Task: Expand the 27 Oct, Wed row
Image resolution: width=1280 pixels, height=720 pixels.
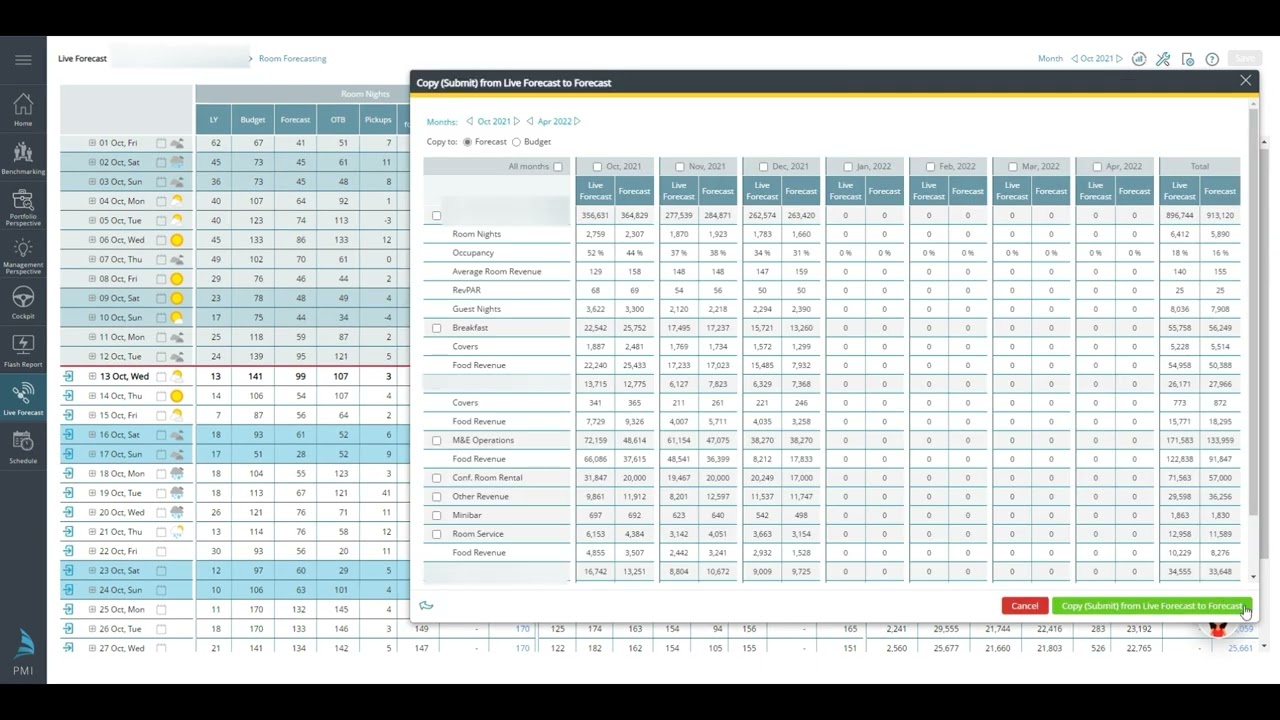Action: click(92, 649)
